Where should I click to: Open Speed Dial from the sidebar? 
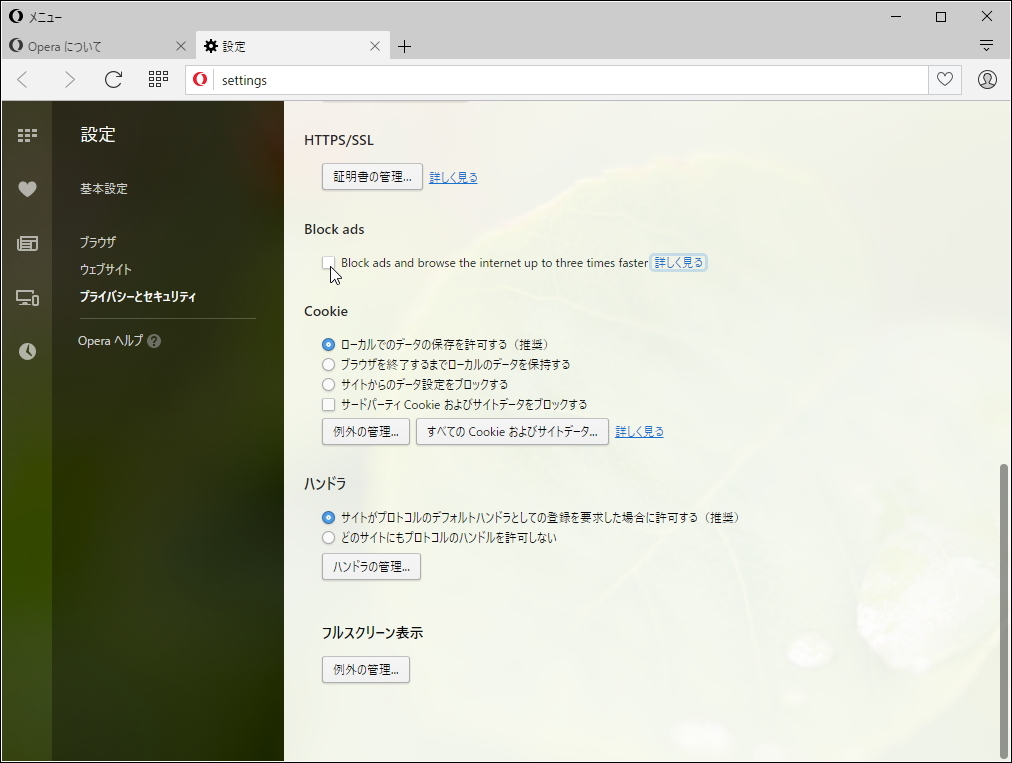click(x=27, y=134)
